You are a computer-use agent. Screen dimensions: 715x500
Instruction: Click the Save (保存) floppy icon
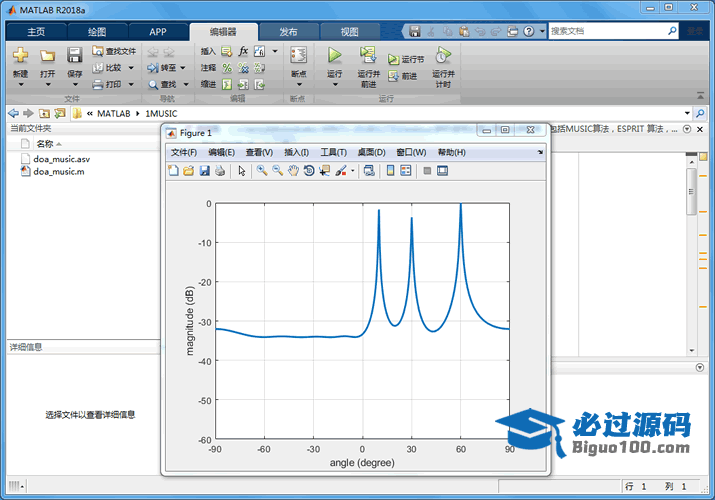[x=74, y=55]
